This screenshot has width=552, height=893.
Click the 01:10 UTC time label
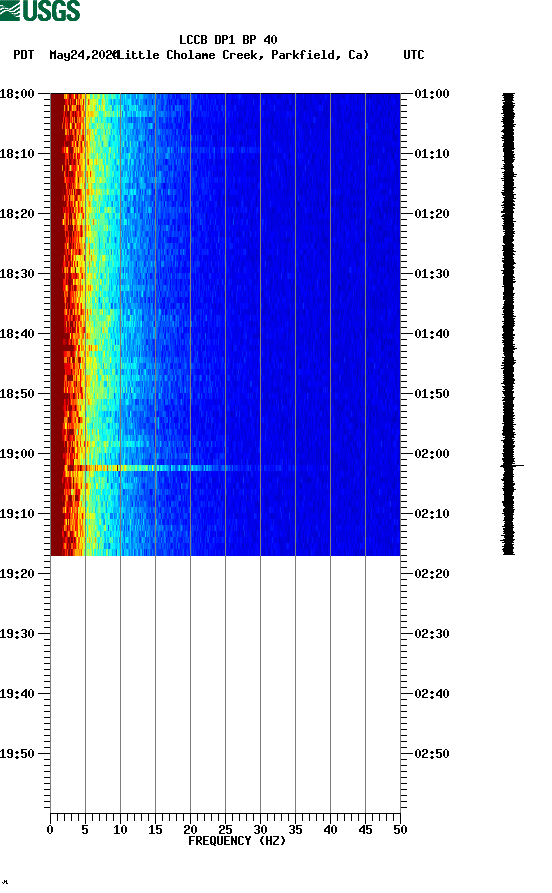coord(432,153)
